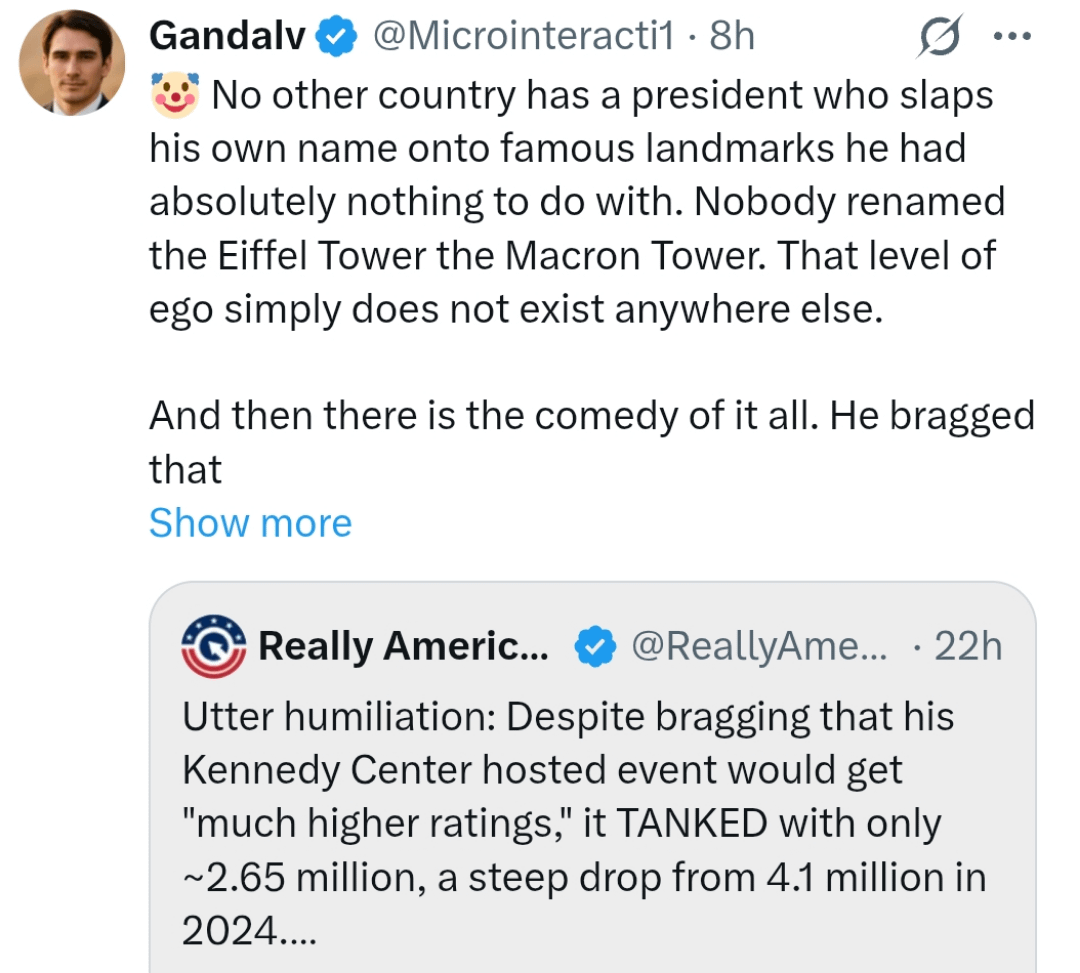Viewport: 1080px width, 973px height.
Task: Click the clown face emoji
Action: click(x=175, y=95)
